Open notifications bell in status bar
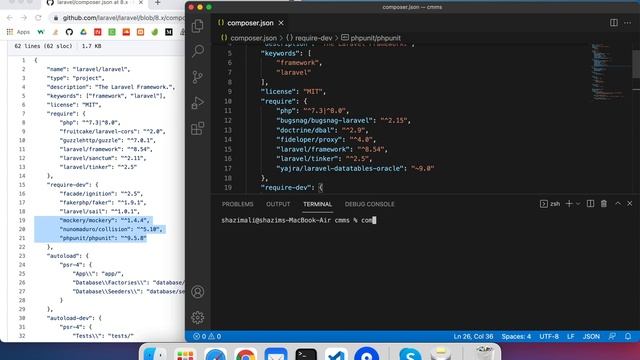 [x=628, y=336]
